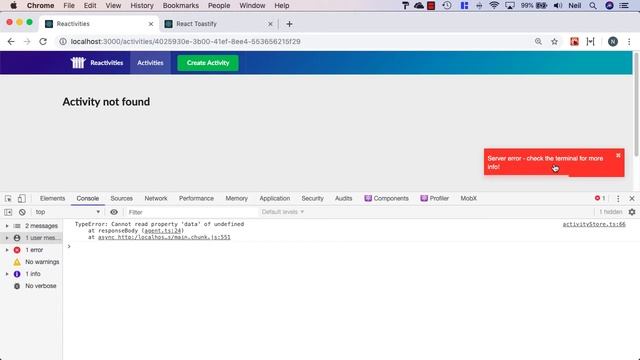Click the browser back arrow
Screen dimensions: 640x360
point(11,42)
